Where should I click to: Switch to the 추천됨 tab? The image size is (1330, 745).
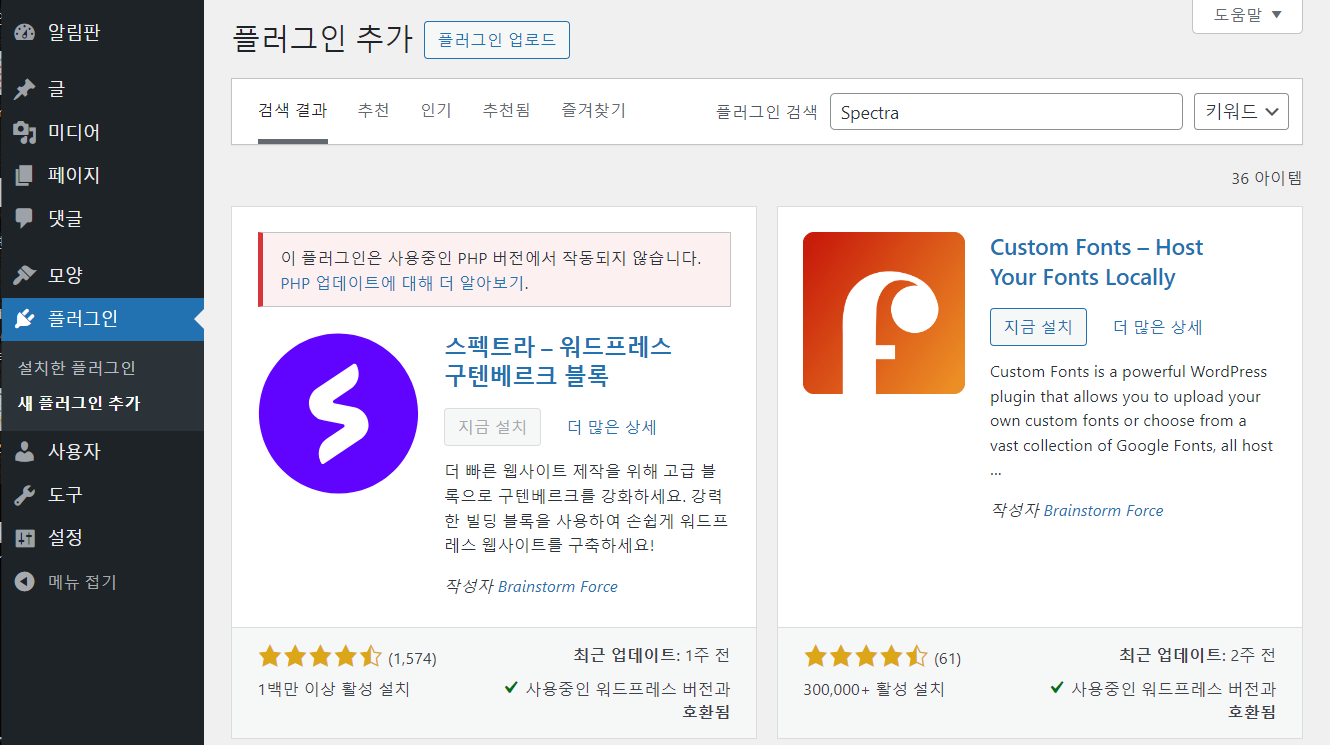point(506,111)
